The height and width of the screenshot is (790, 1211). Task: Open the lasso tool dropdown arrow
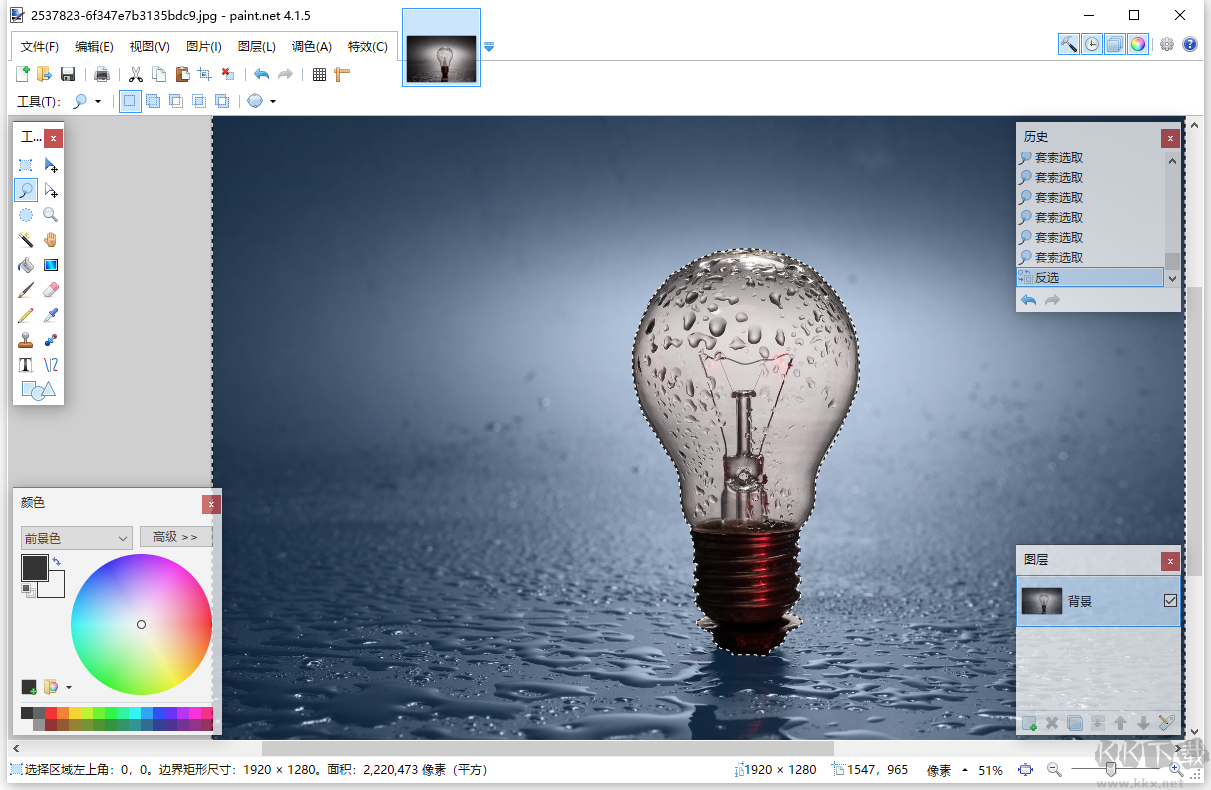point(97,100)
